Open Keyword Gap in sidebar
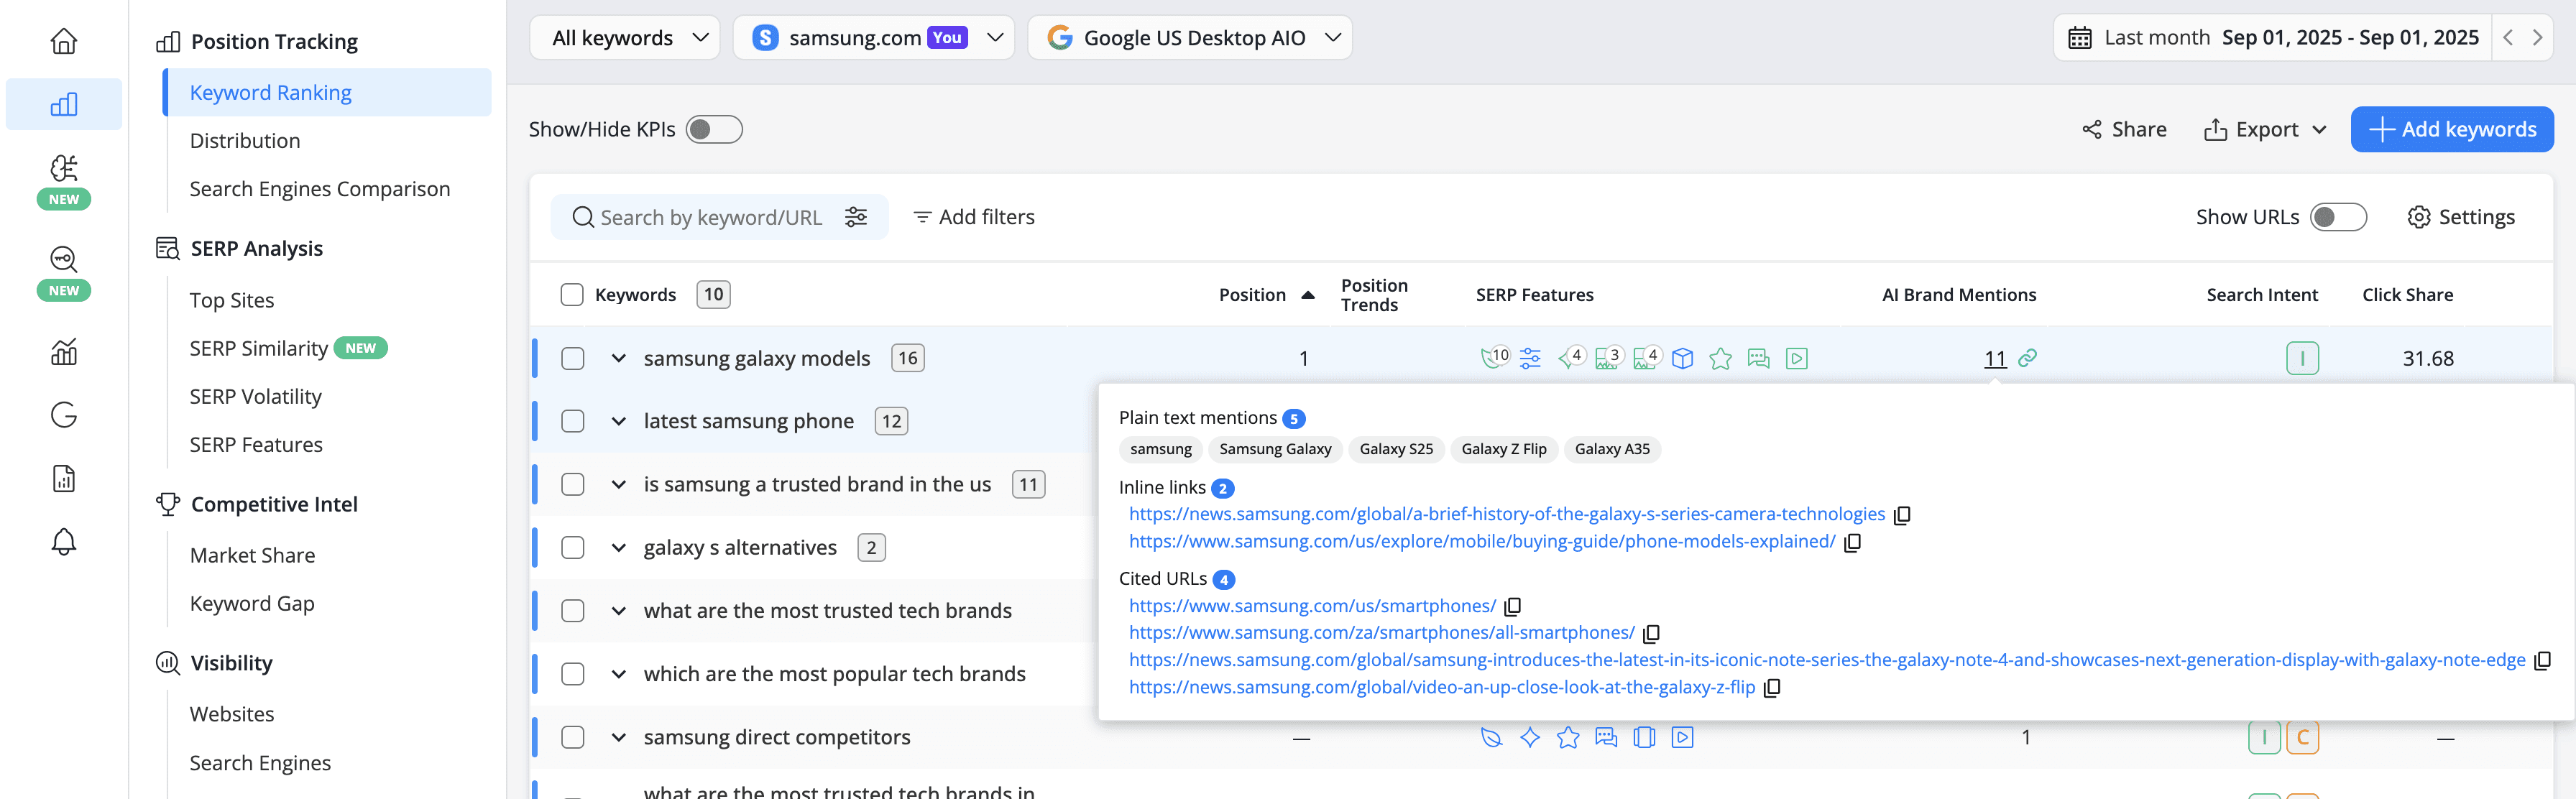Viewport: 2576px width, 799px height. click(252, 604)
